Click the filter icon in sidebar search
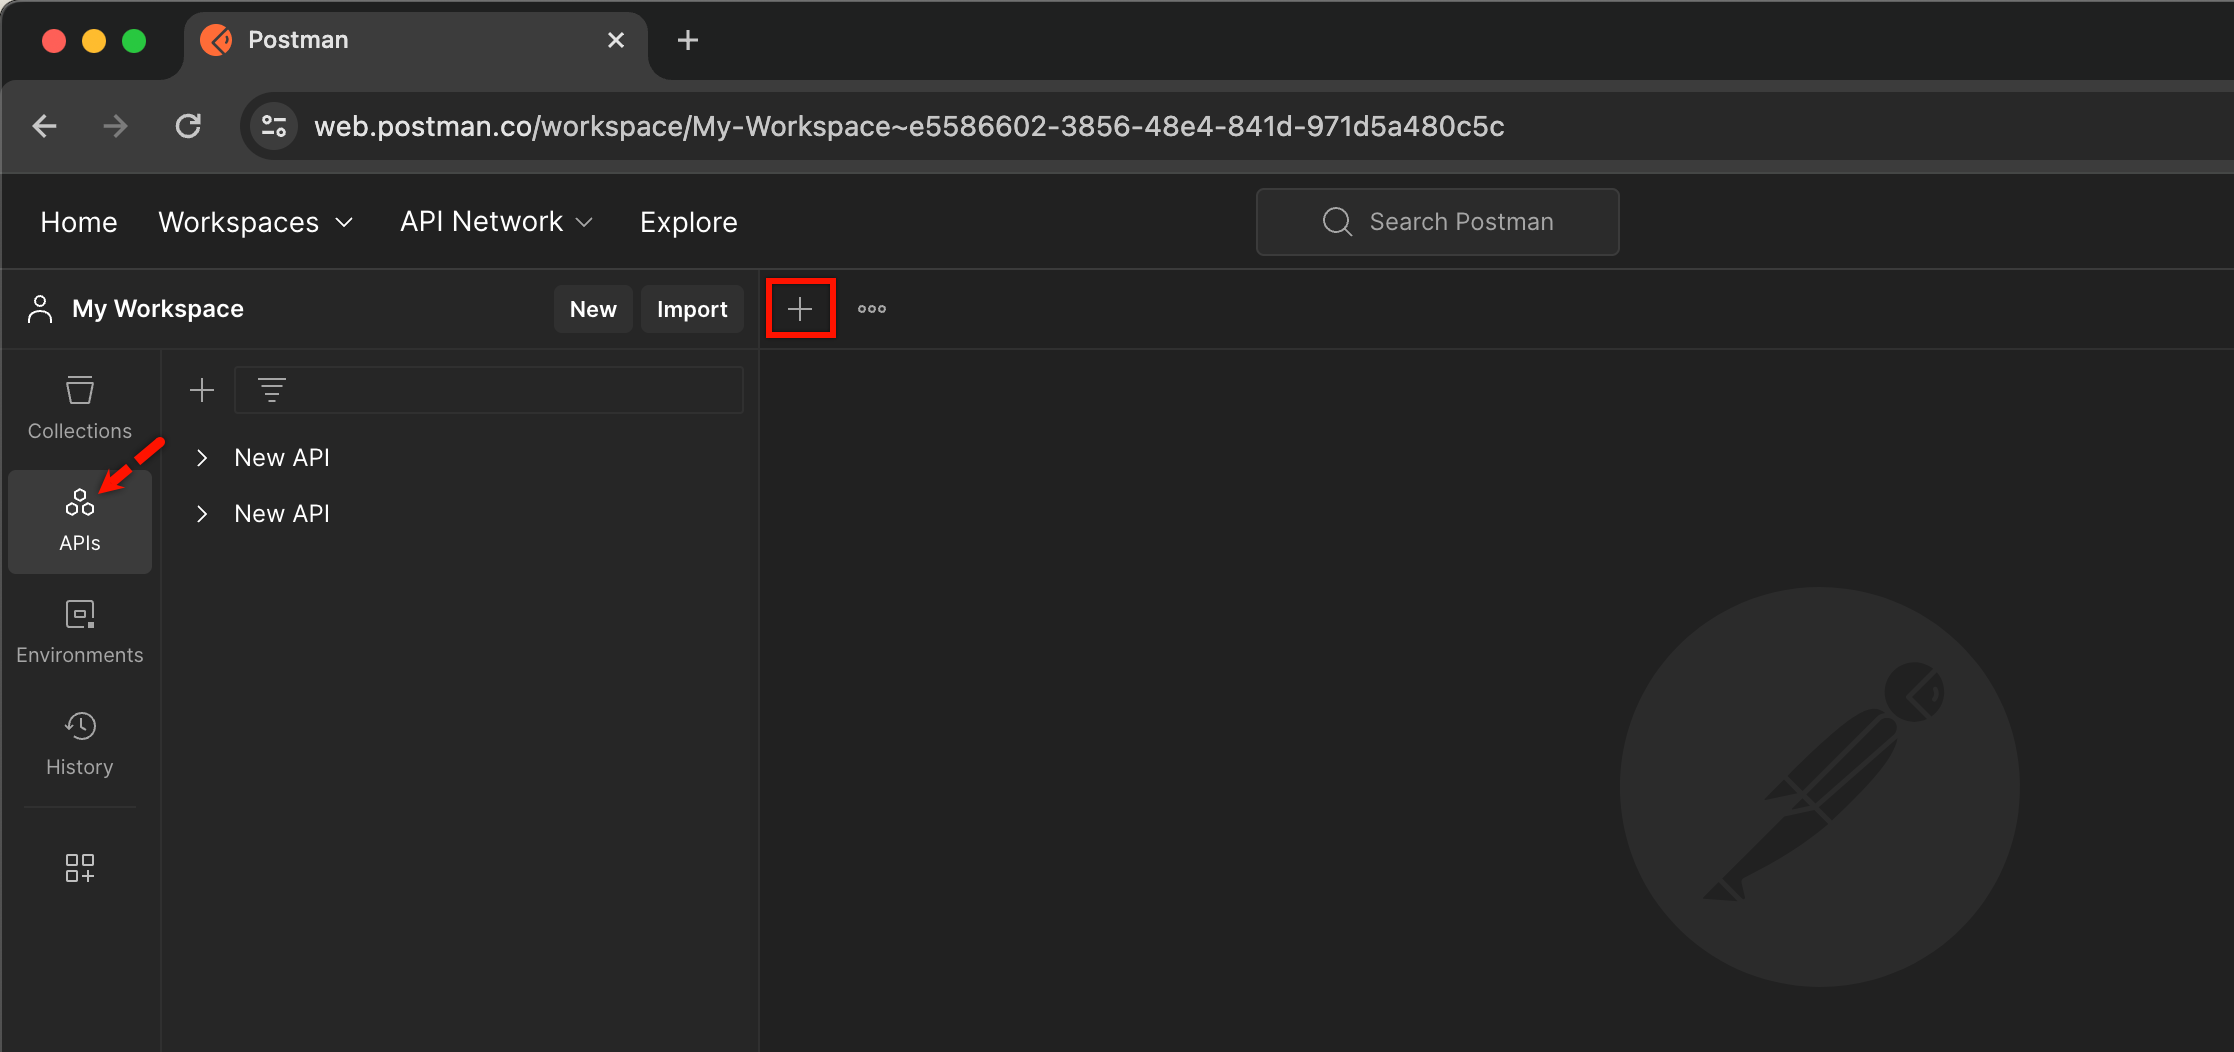The height and width of the screenshot is (1052, 2234). coord(272,390)
